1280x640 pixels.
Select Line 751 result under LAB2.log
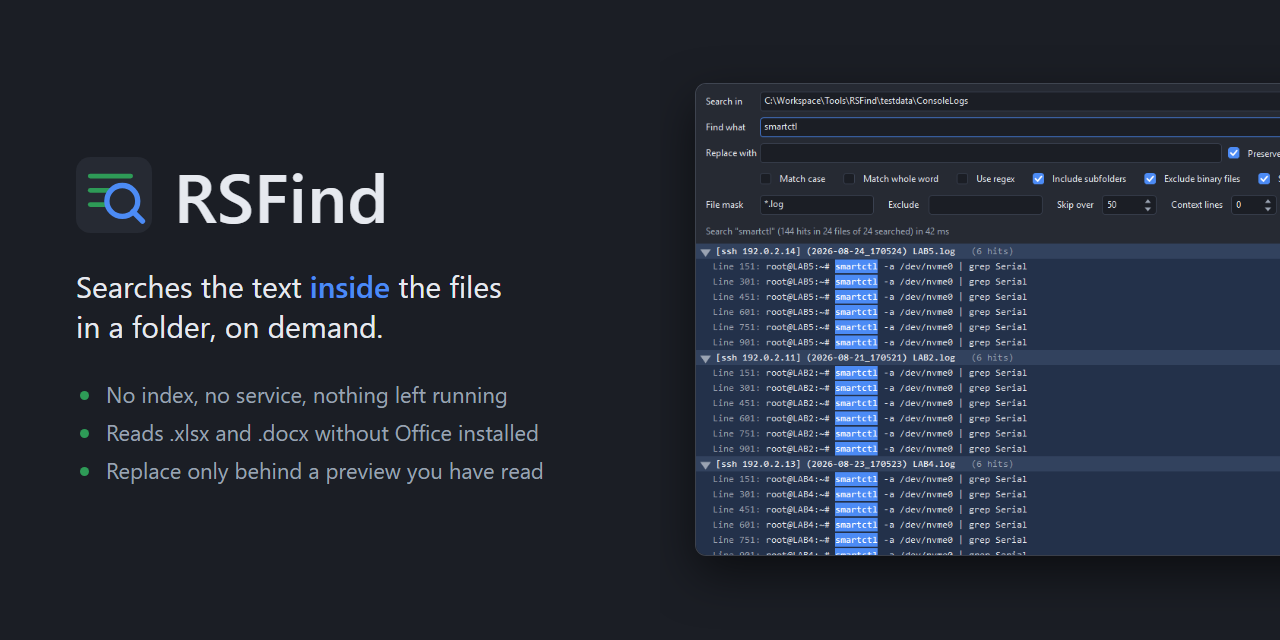988,434
